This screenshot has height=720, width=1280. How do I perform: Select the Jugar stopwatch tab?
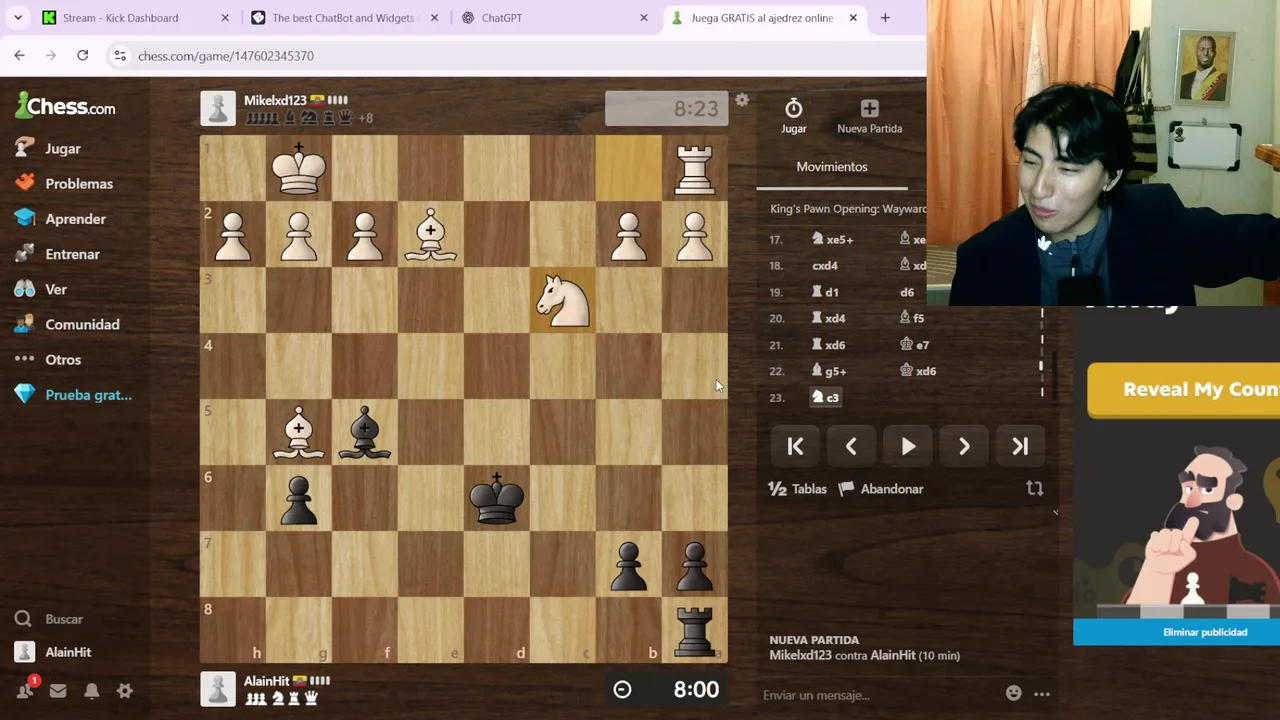tap(793, 116)
